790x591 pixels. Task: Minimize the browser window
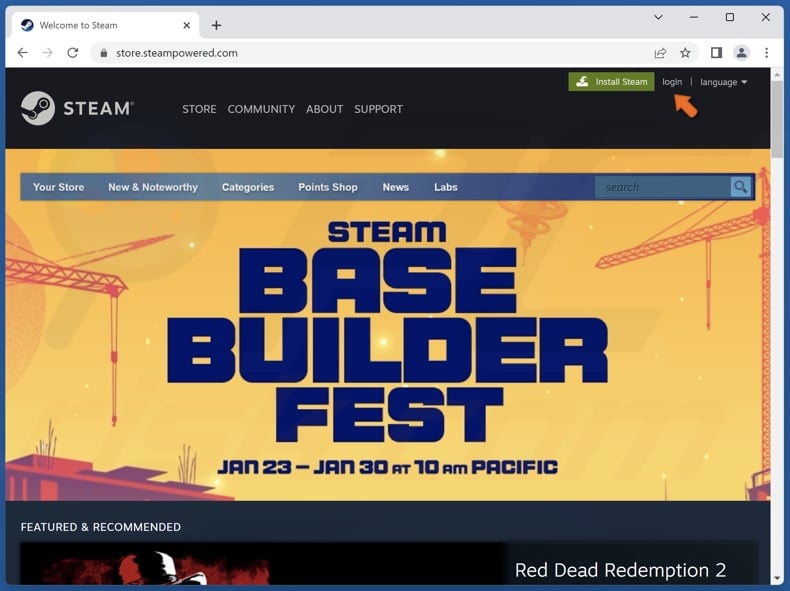[694, 17]
